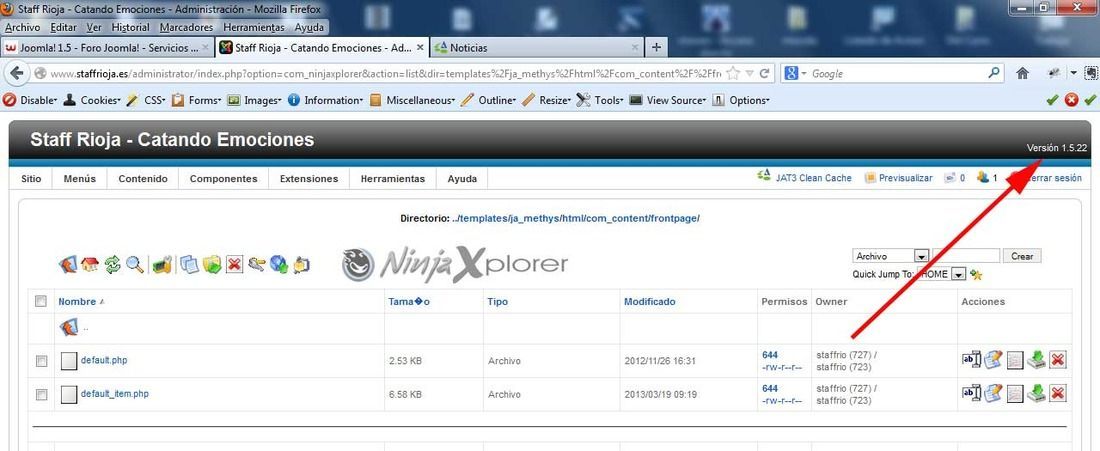Edit default.php with the pencil icon

click(993, 360)
